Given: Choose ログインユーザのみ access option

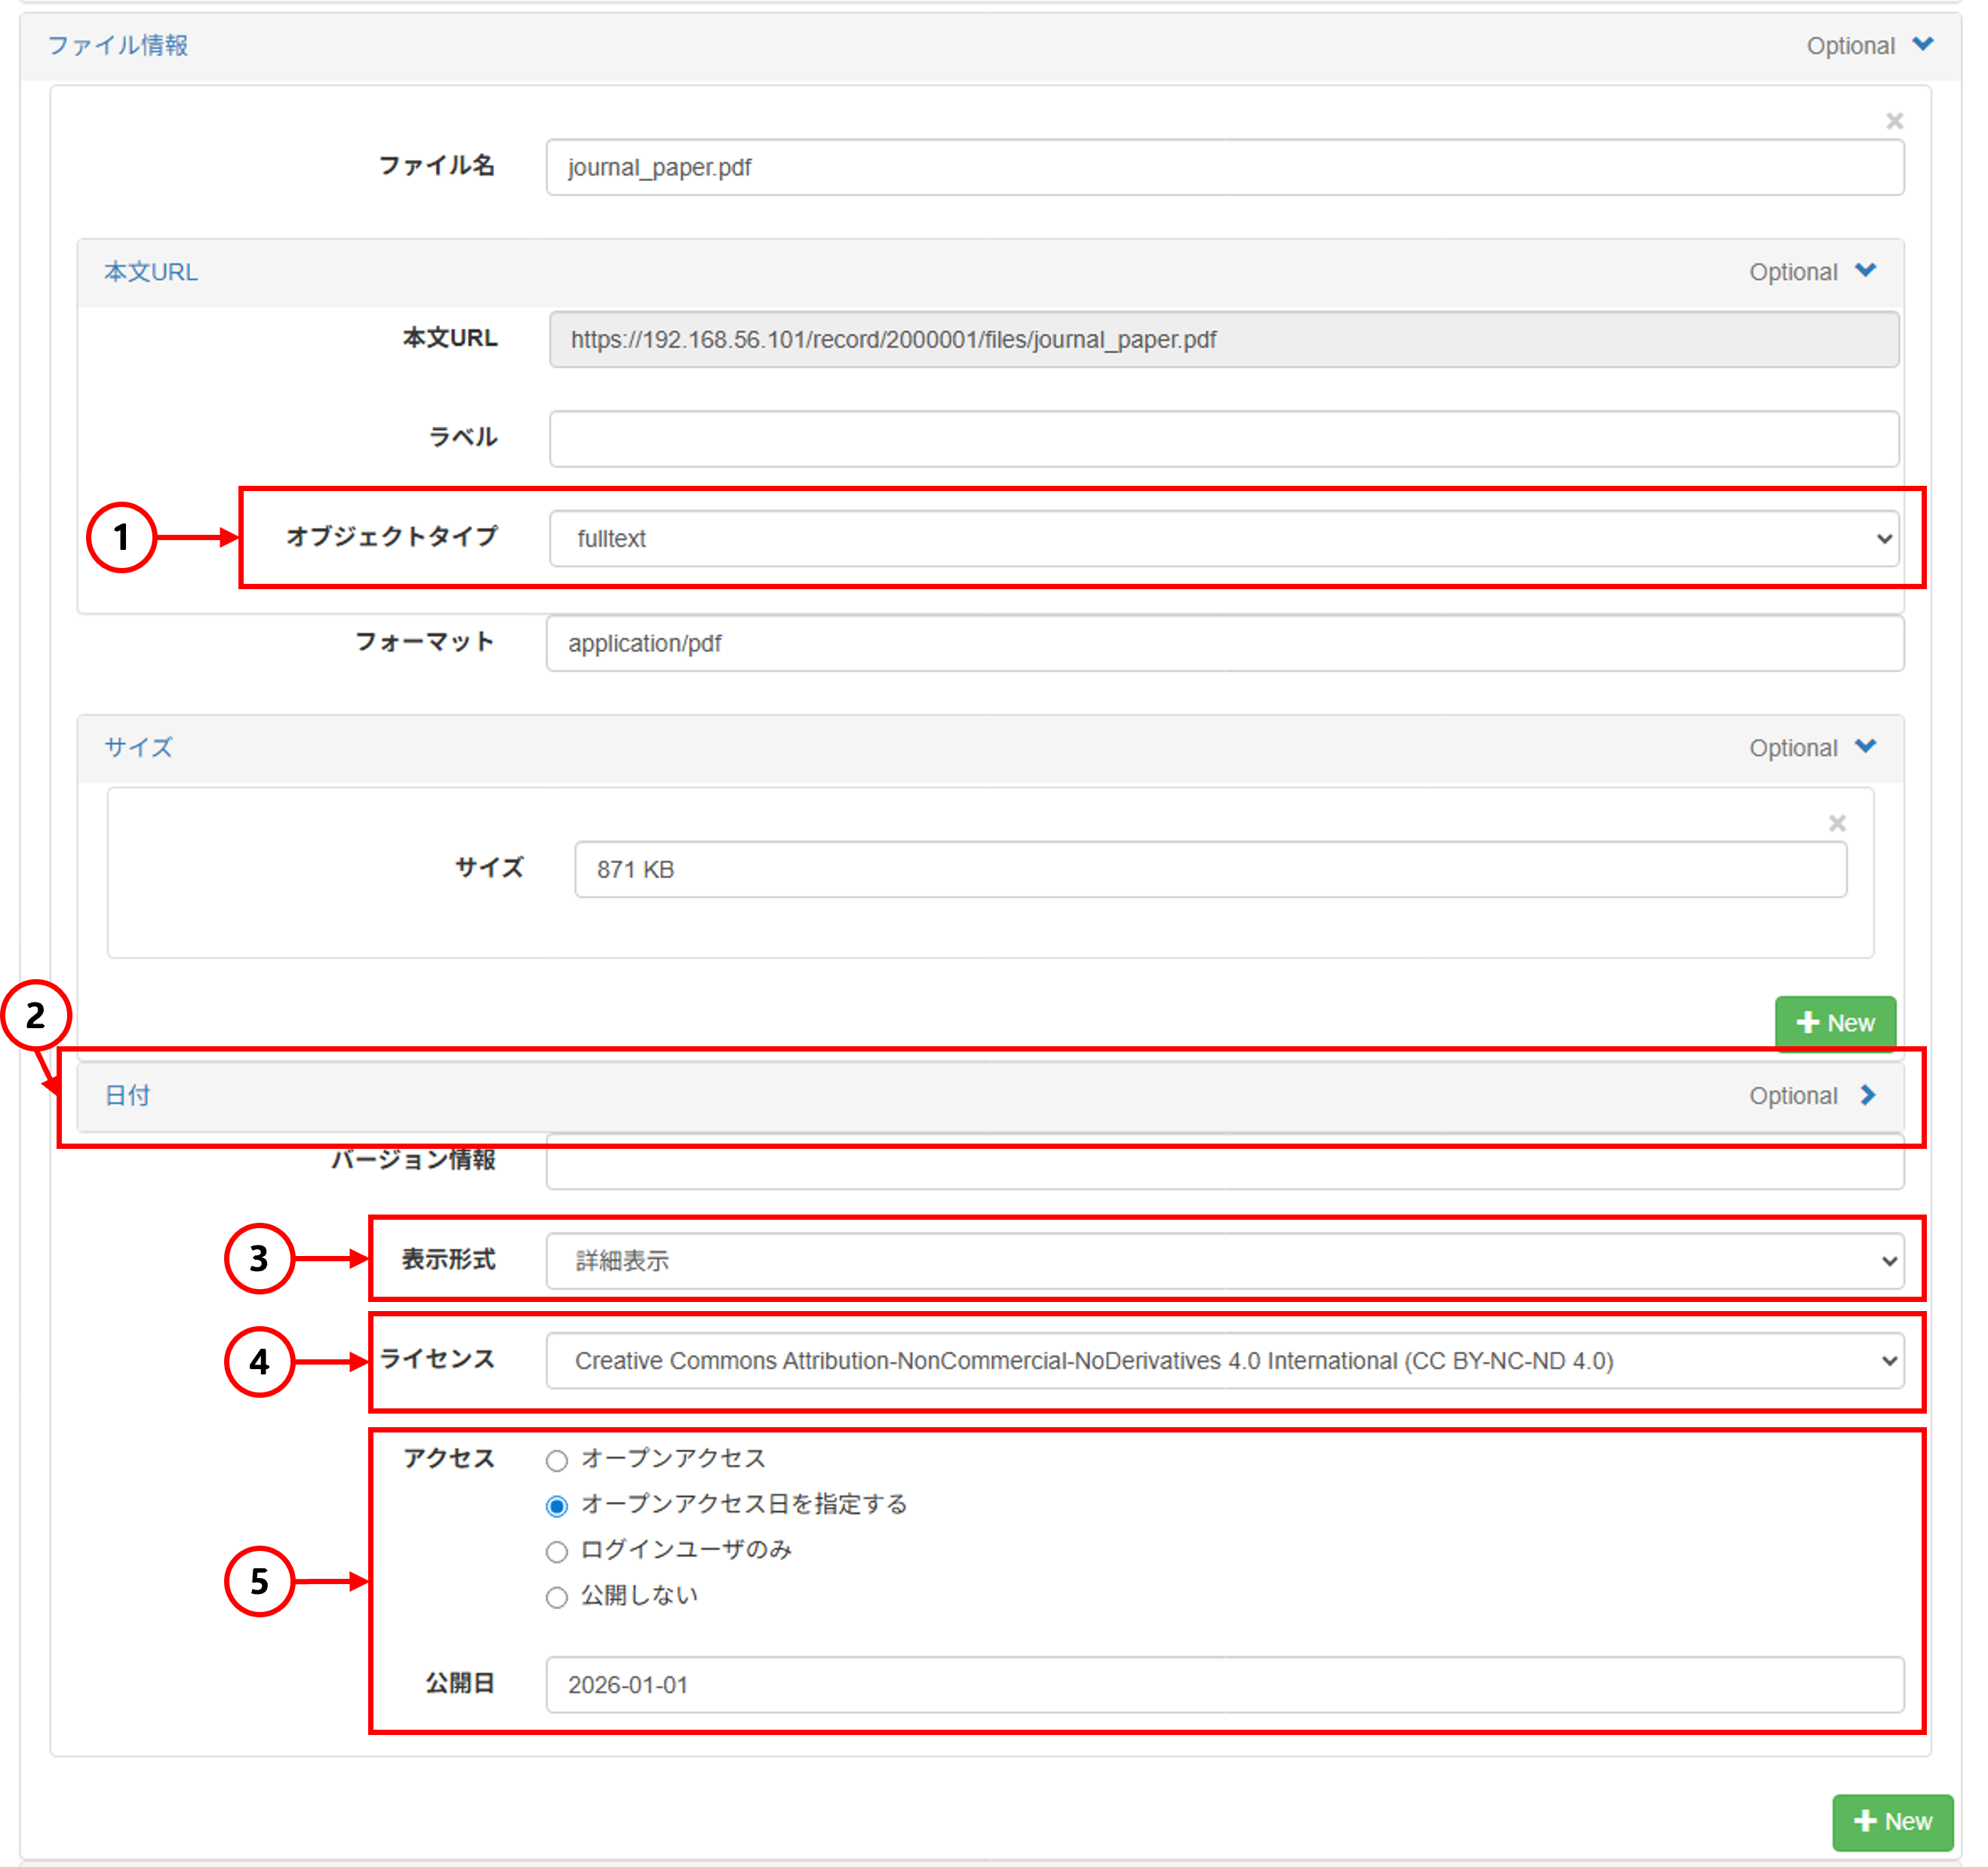Looking at the screenshot, I should (x=557, y=1551).
